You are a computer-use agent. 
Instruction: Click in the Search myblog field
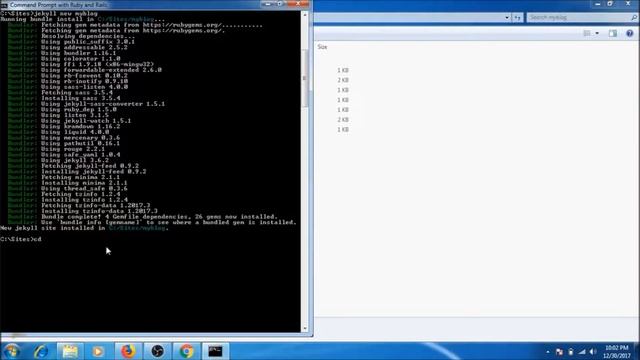578,18
